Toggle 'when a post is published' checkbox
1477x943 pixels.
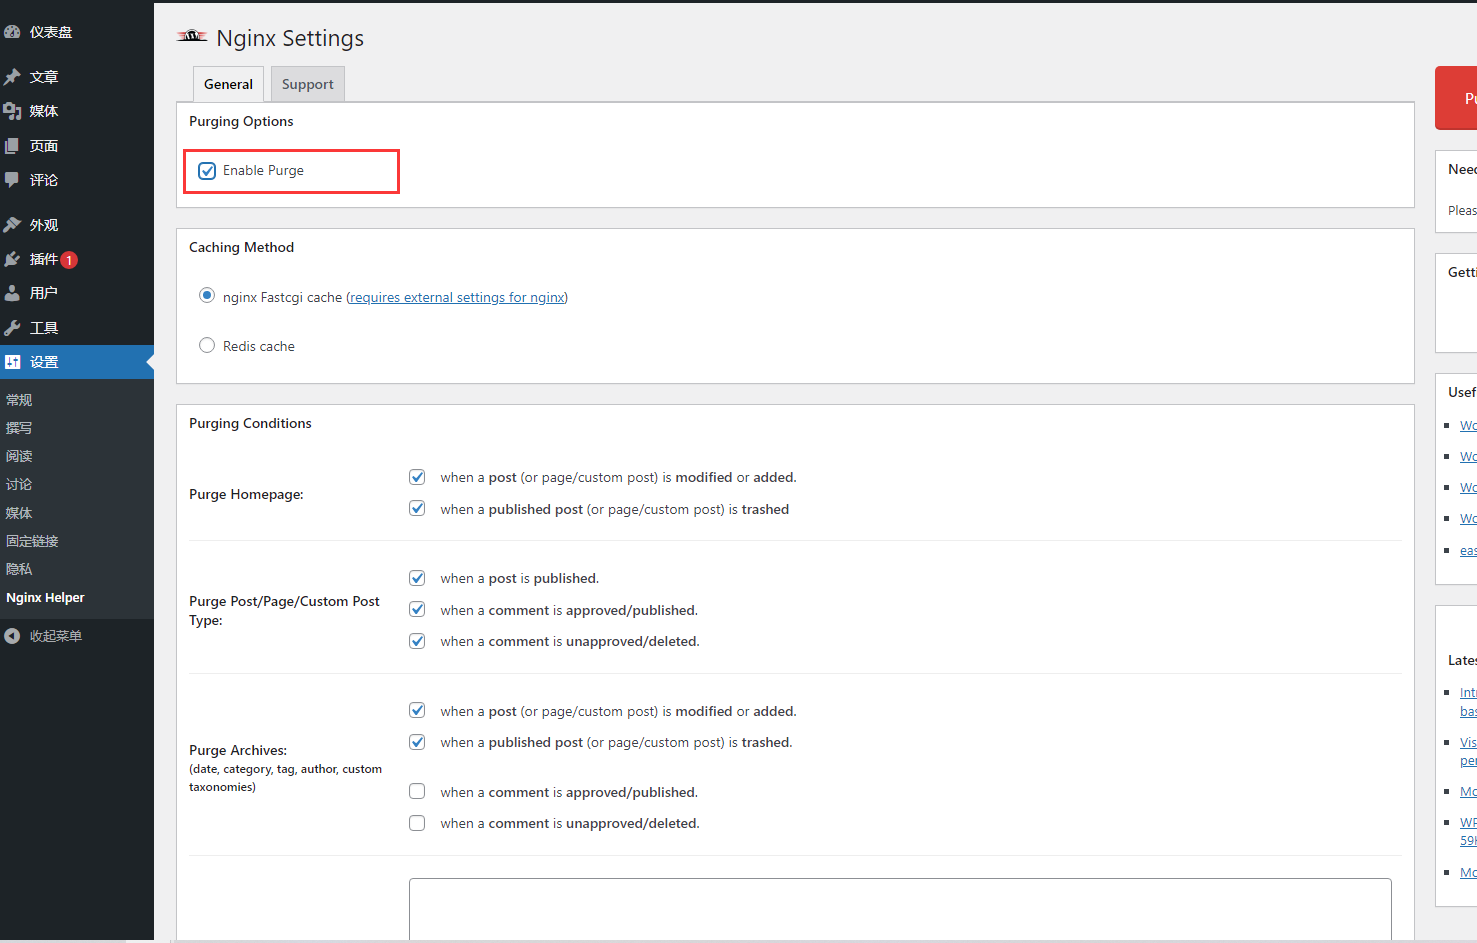pyautogui.click(x=417, y=578)
